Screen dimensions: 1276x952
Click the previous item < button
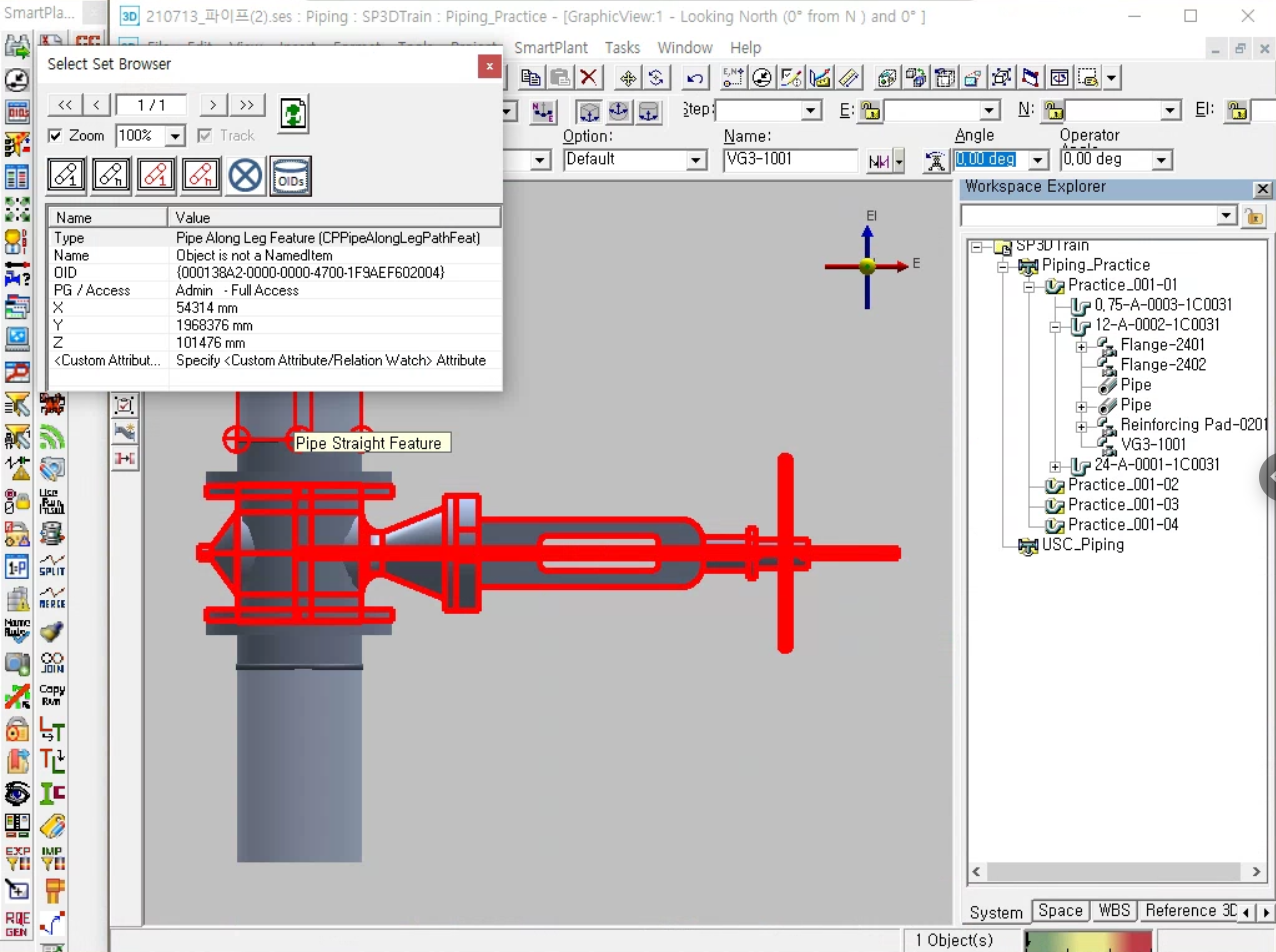[x=96, y=105]
